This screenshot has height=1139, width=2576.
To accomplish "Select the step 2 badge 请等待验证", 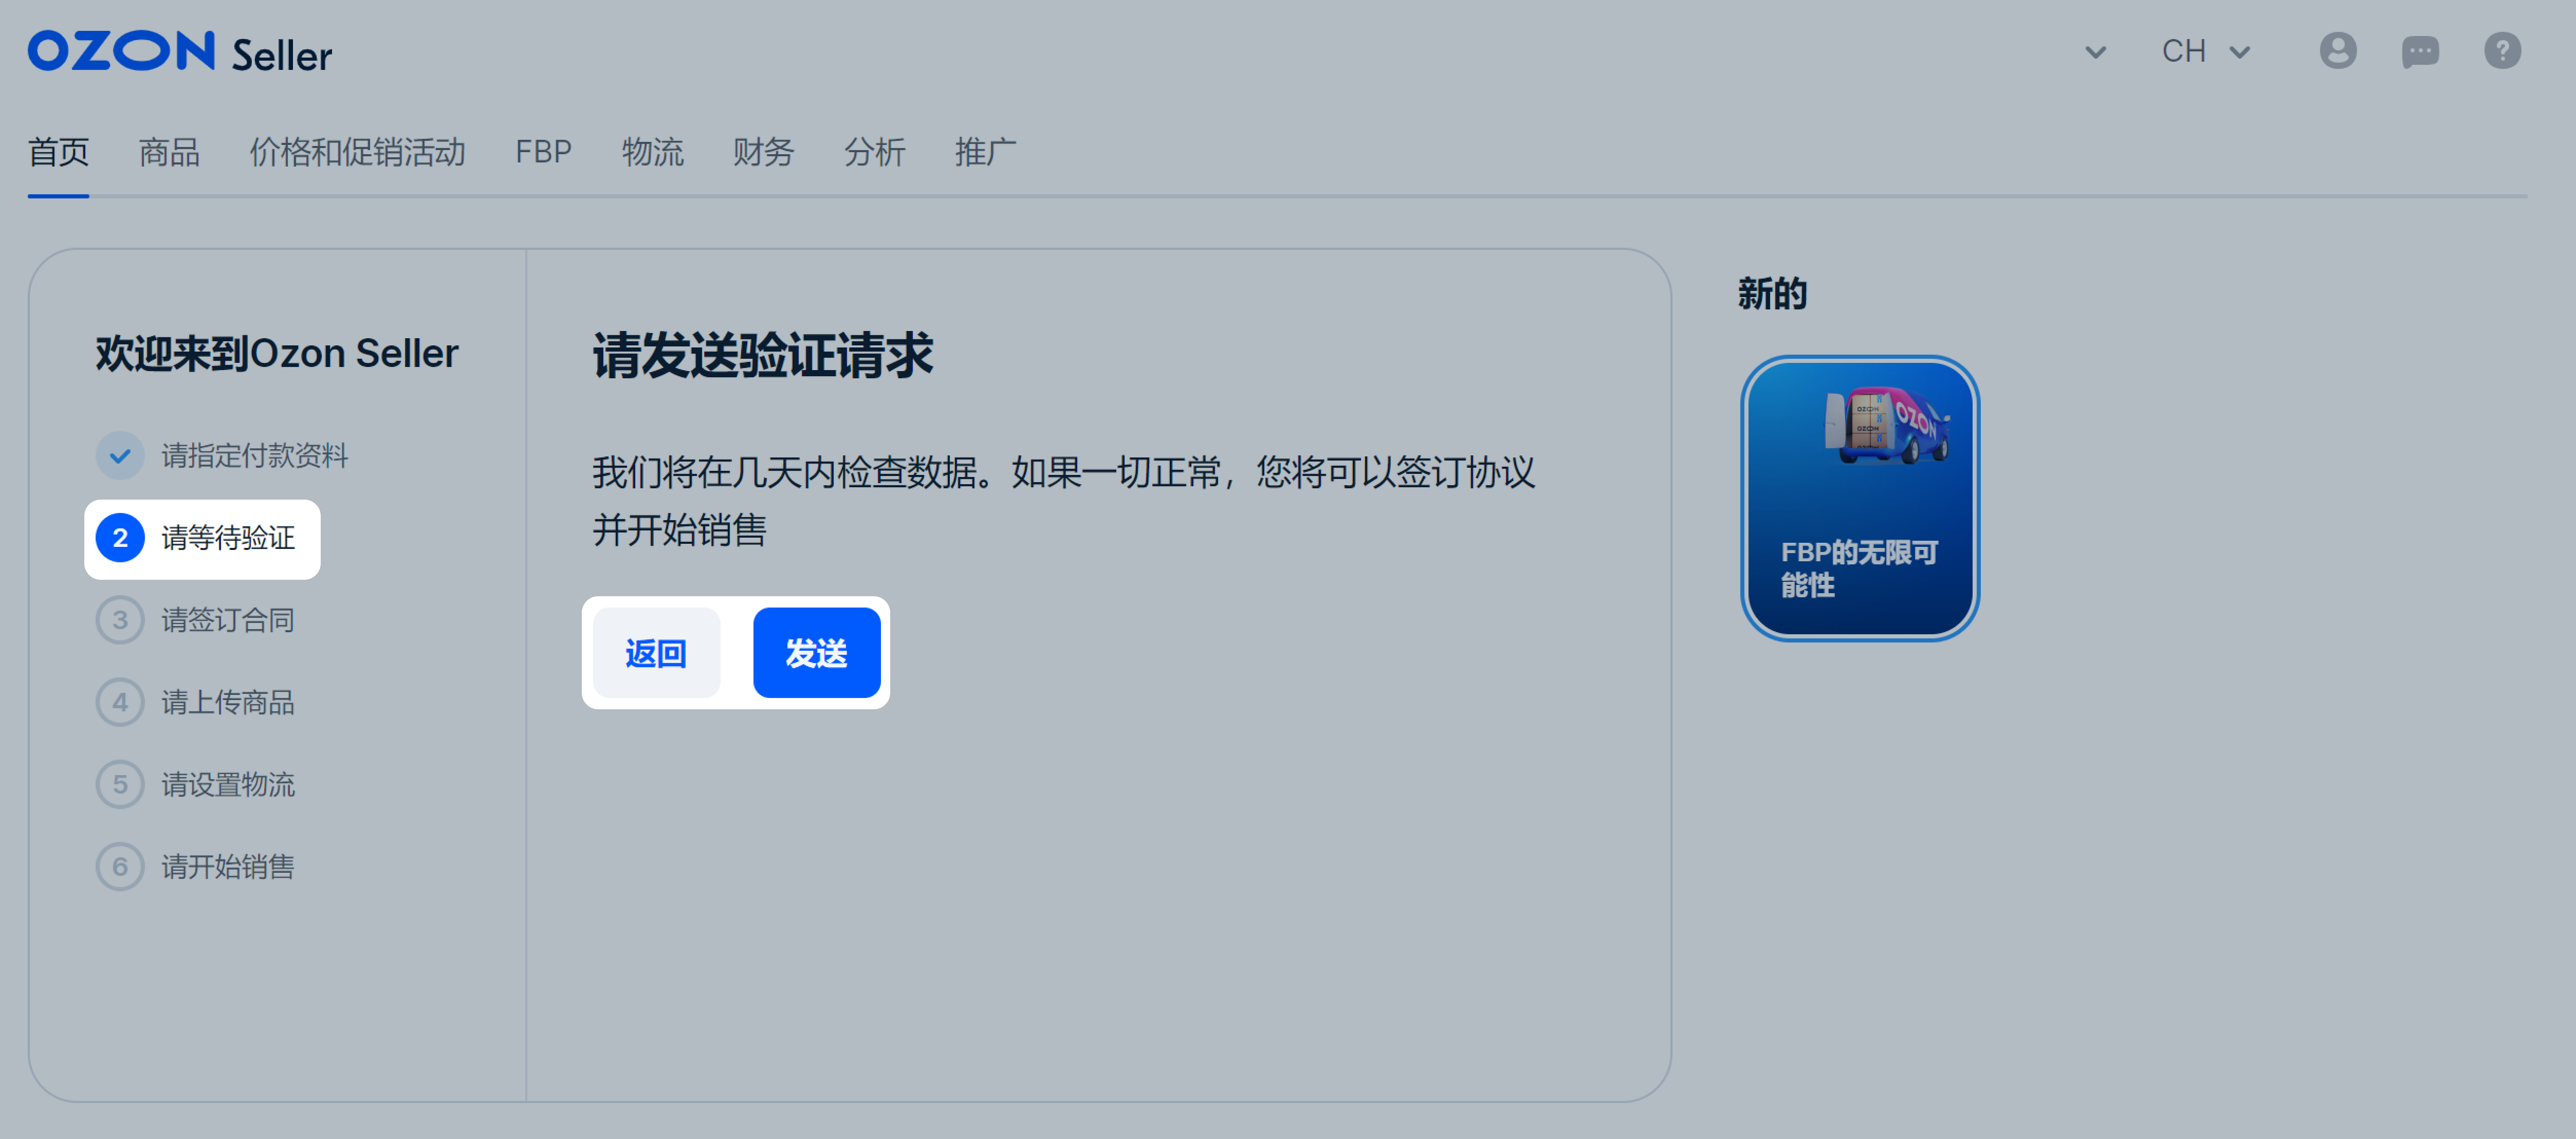I will point(120,538).
